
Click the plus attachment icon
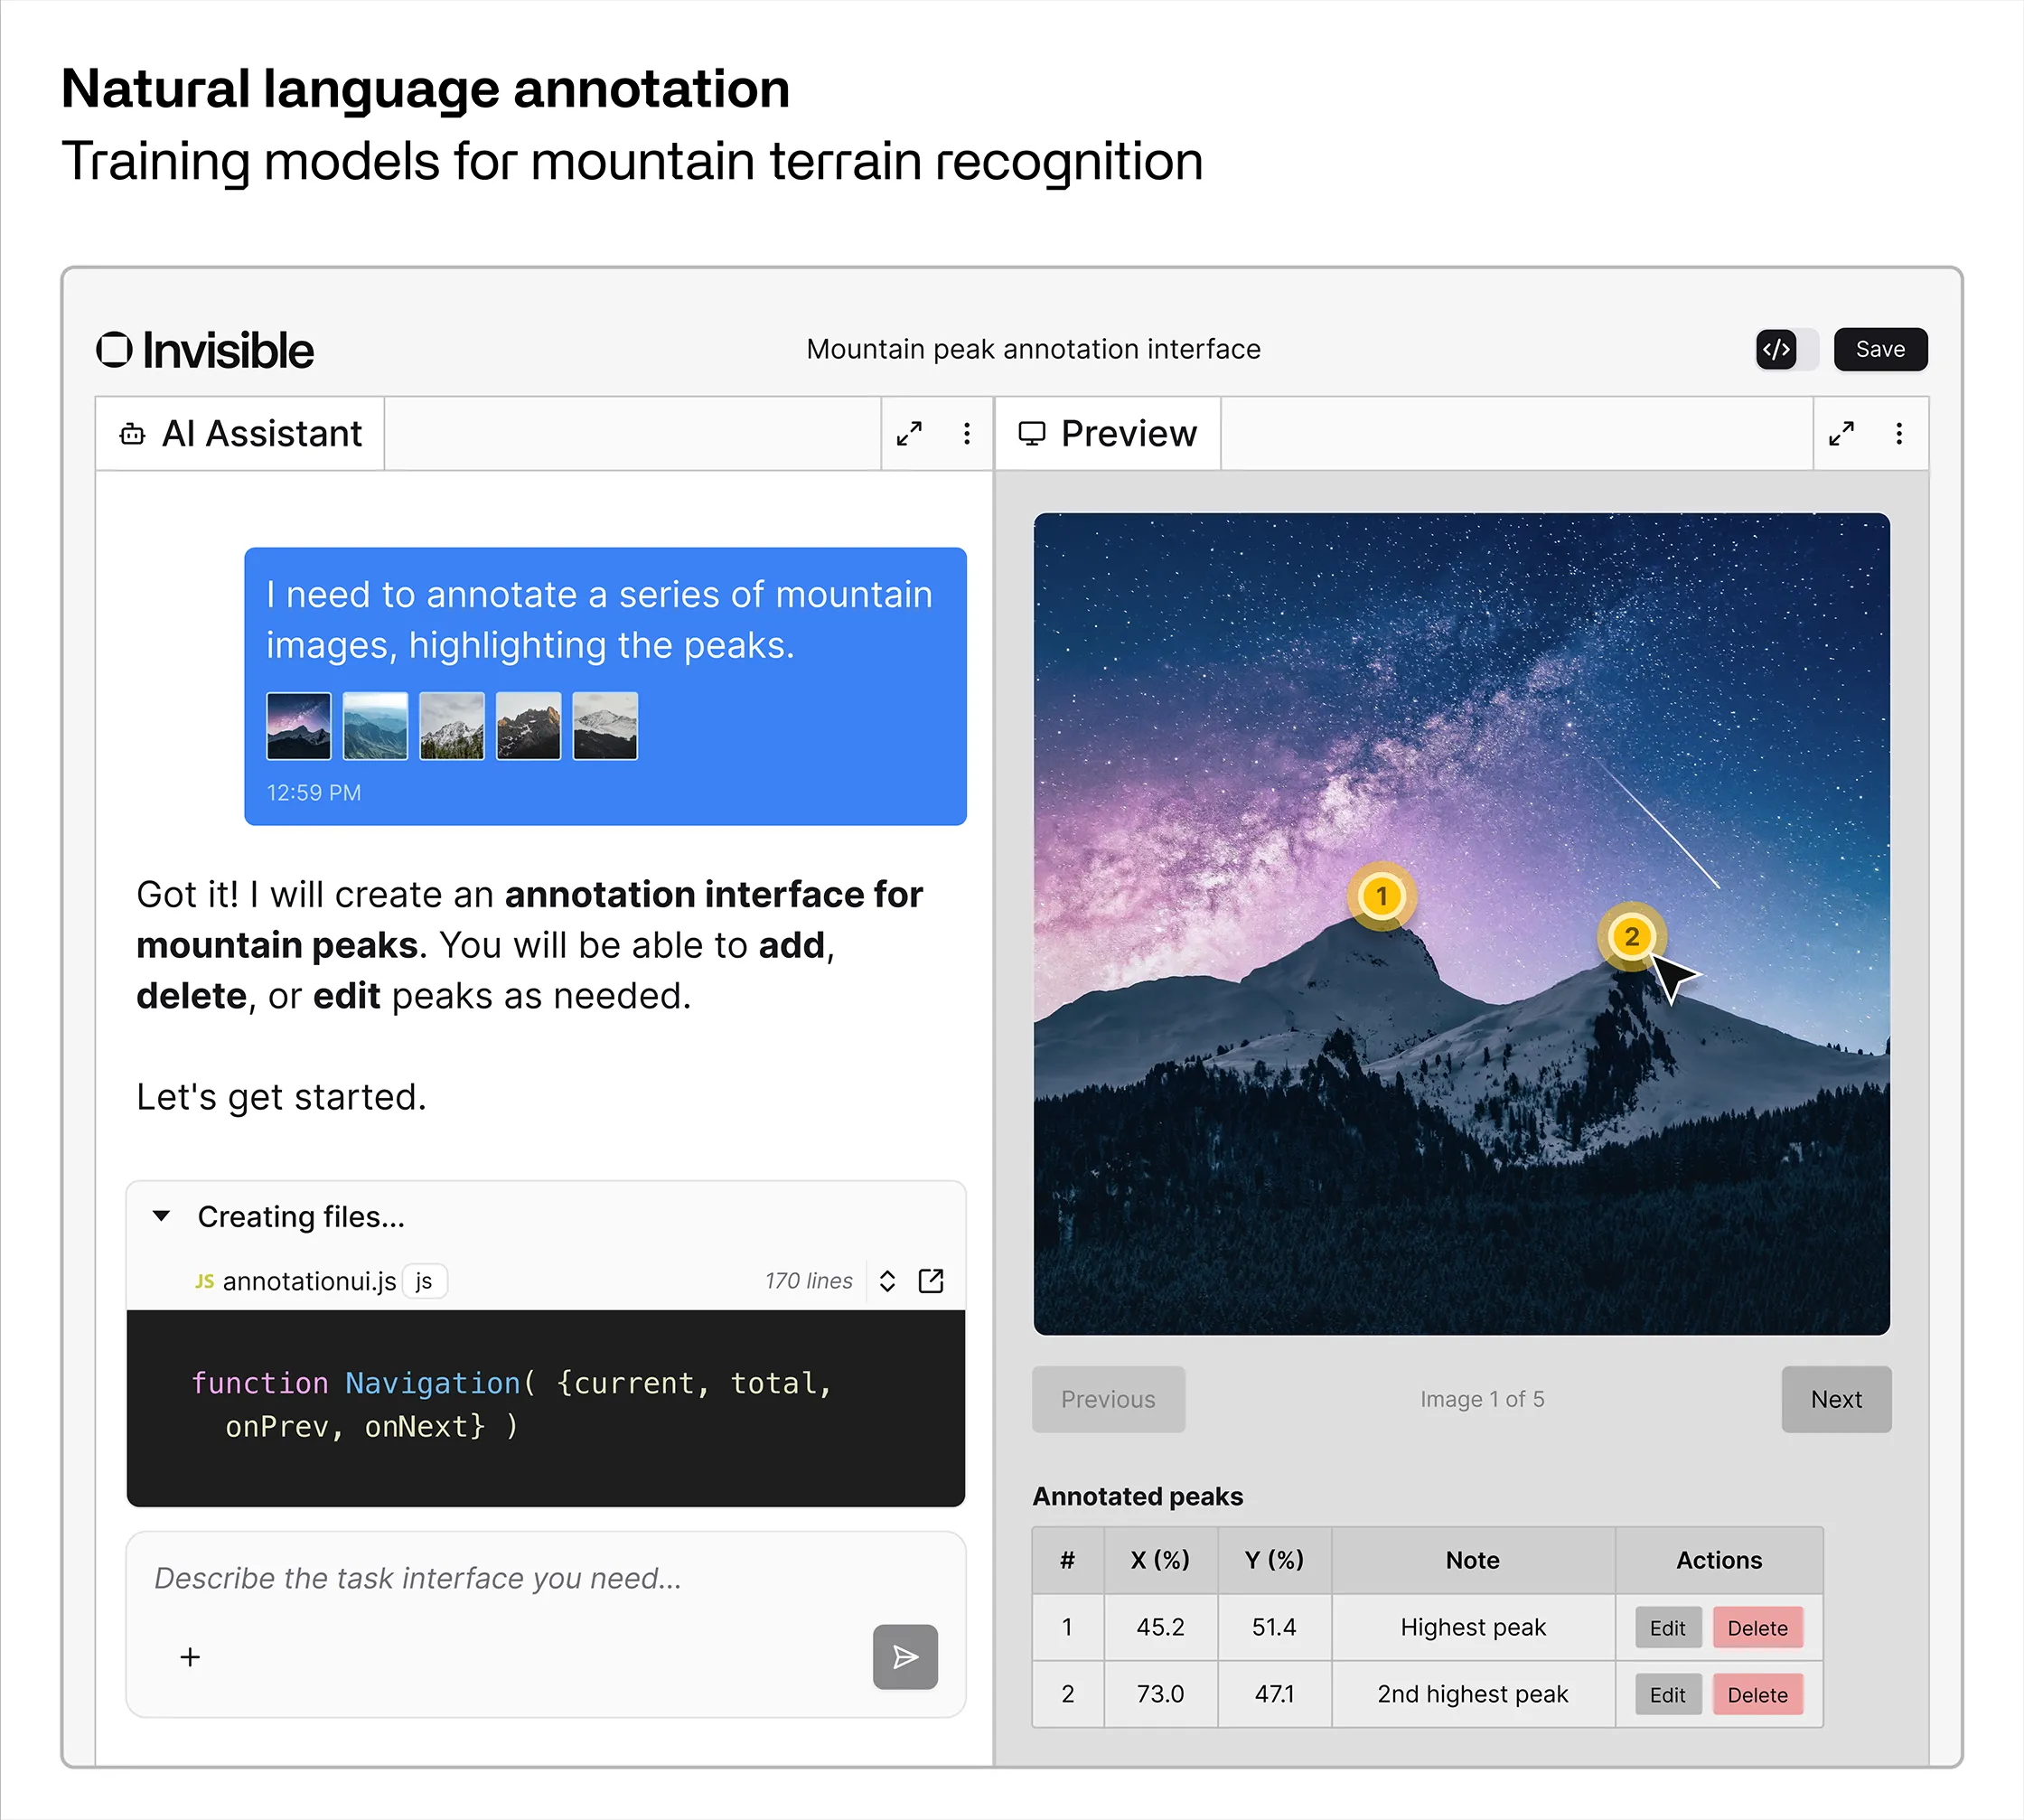190,1657
